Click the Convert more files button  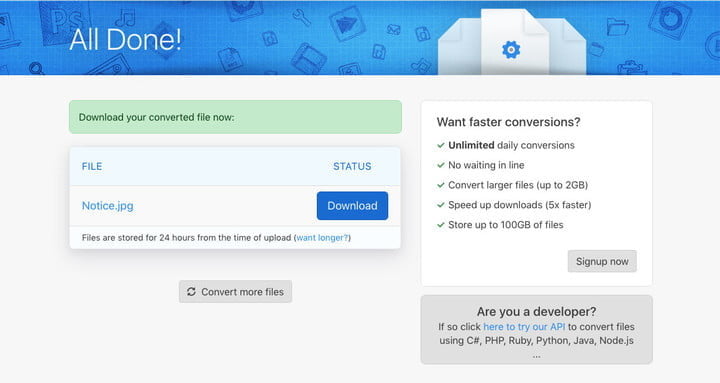235,292
